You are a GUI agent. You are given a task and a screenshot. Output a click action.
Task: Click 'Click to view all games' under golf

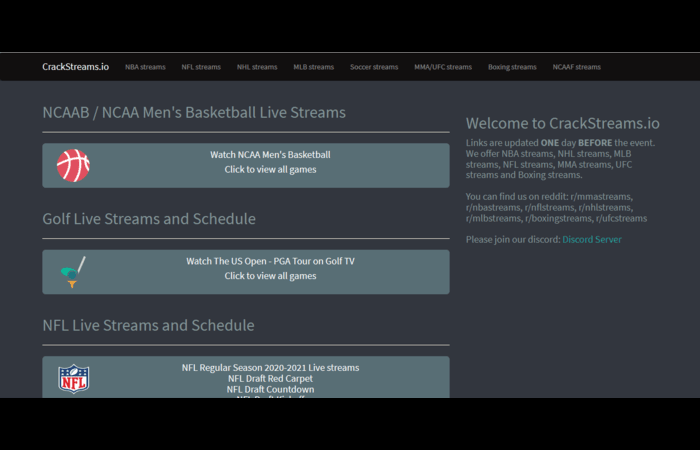271,276
